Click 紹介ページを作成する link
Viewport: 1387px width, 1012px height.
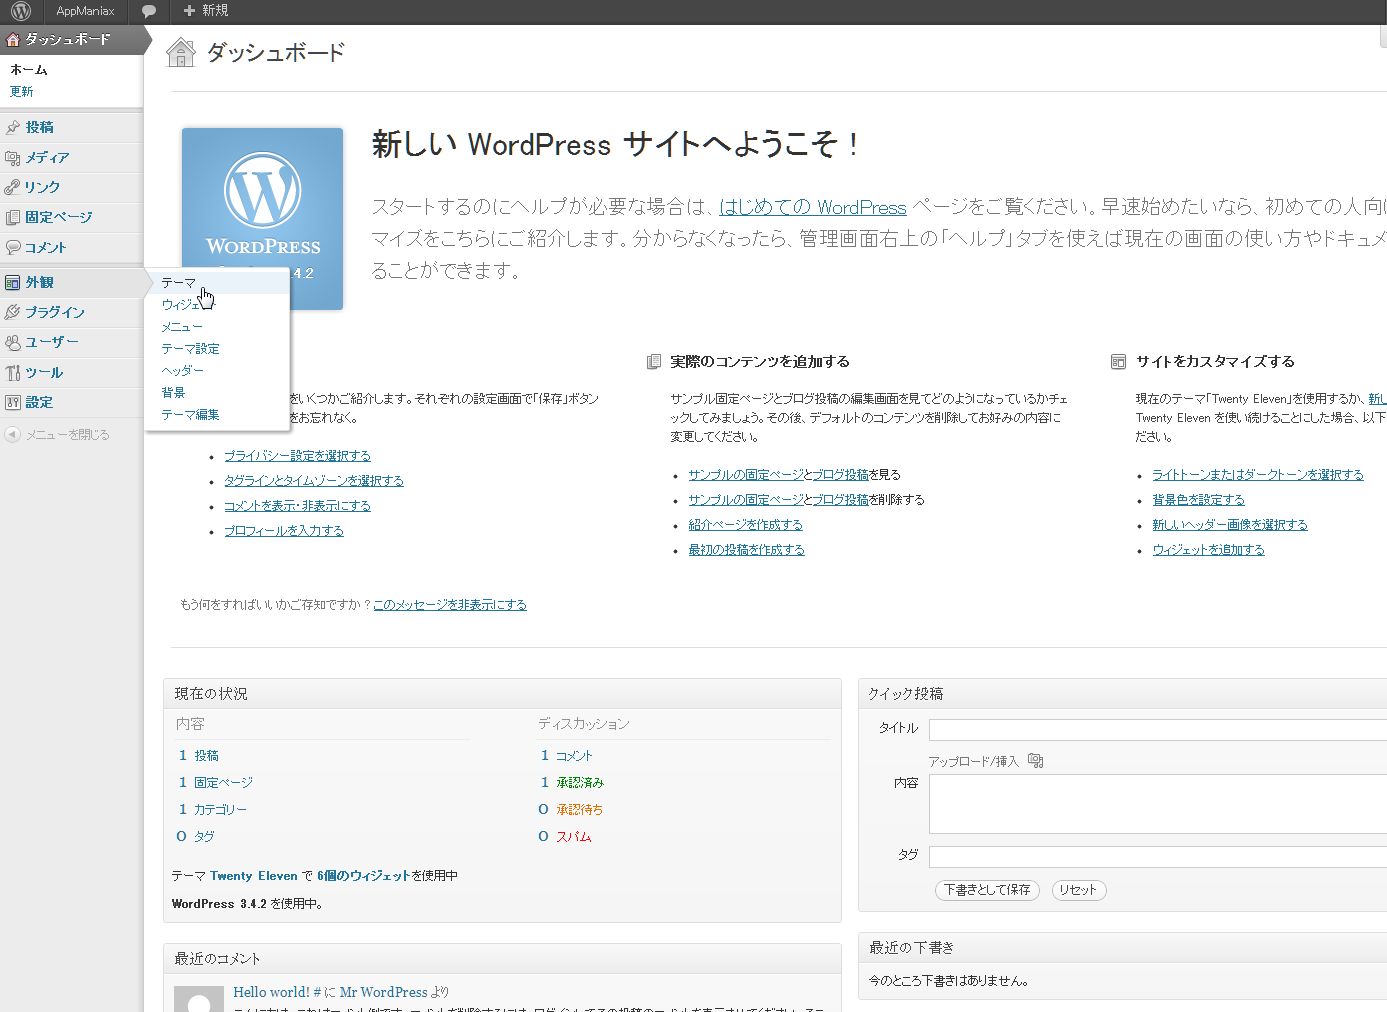point(745,524)
